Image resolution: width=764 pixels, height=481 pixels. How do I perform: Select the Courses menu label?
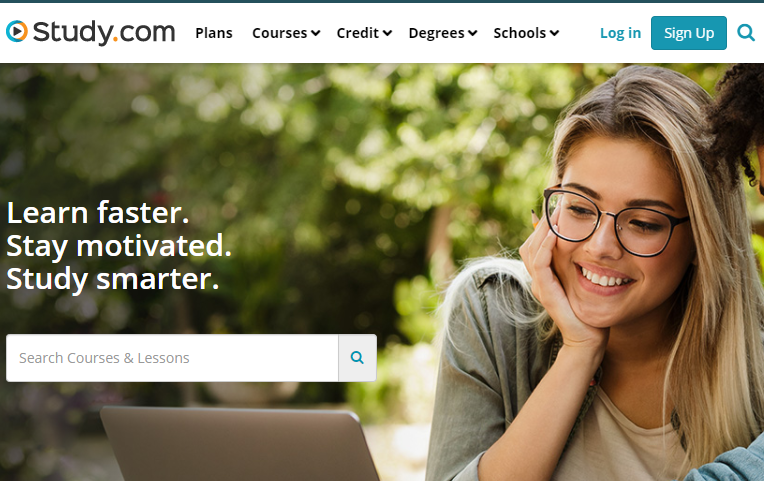coord(279,33)
